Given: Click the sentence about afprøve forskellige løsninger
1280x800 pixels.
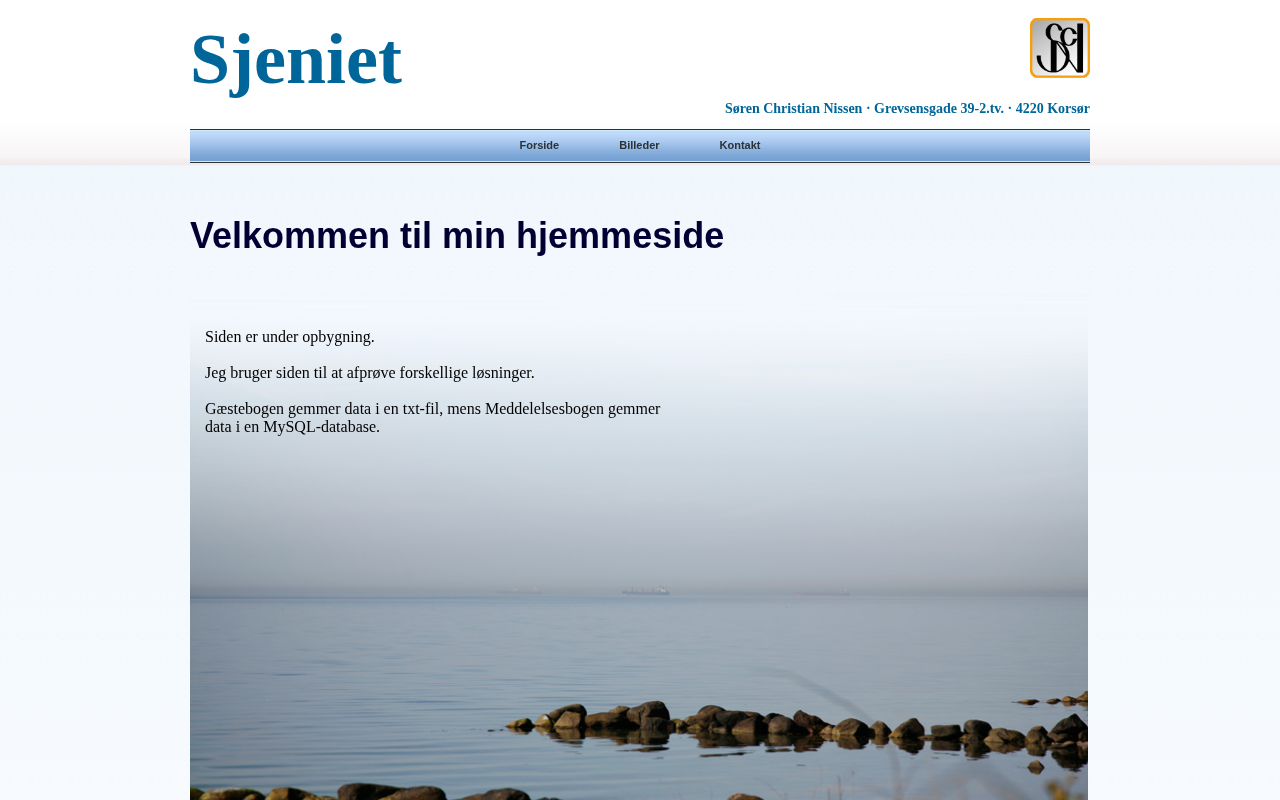Looking at the screenshot, I should point(370,373).
